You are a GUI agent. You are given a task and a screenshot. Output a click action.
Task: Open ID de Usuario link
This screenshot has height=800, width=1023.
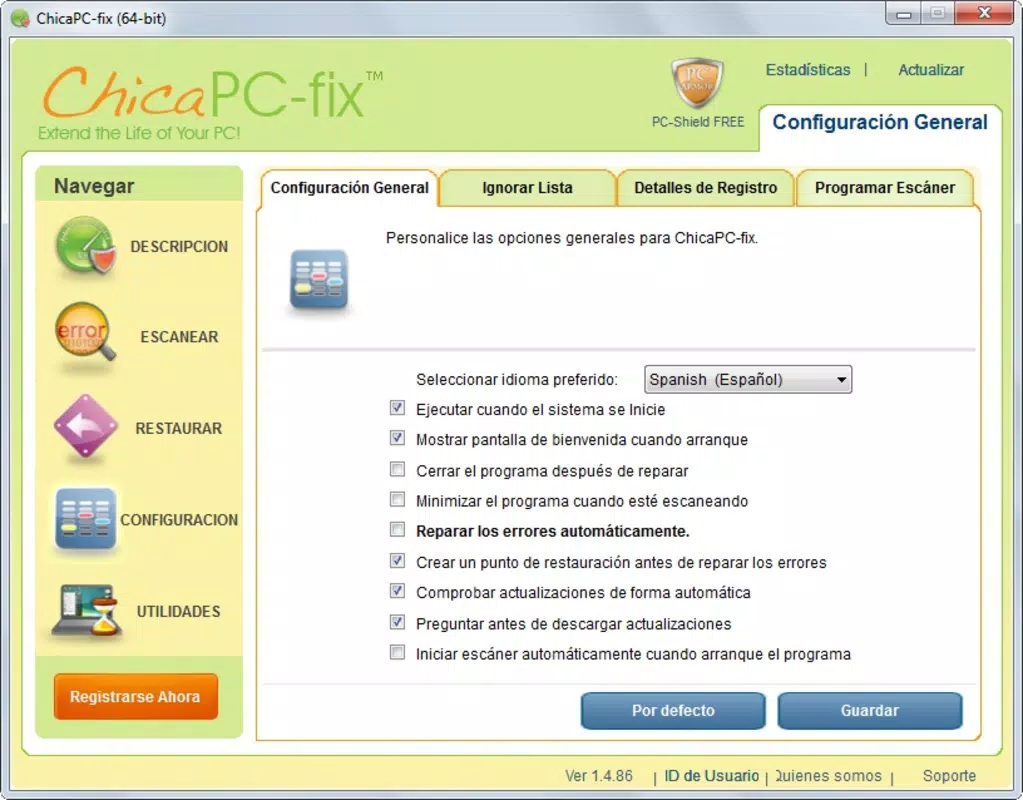[711, 776]
